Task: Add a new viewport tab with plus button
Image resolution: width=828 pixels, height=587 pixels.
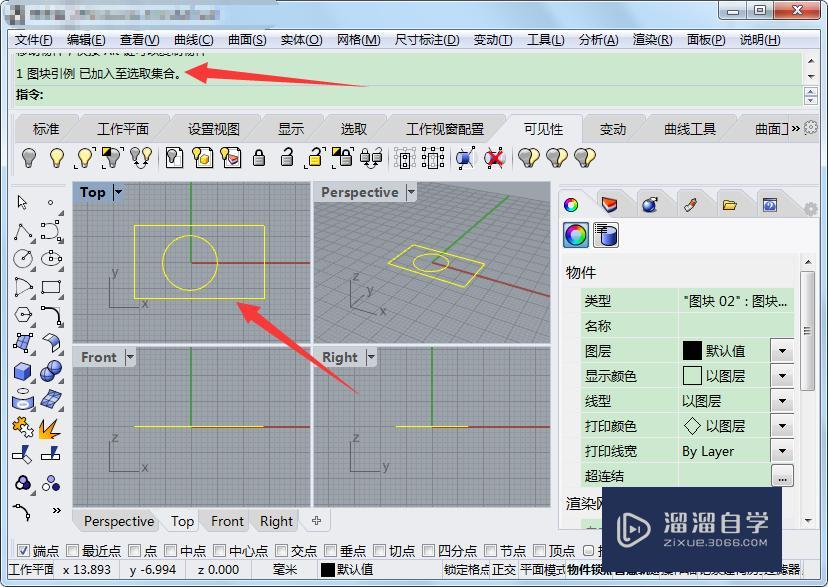Action: [316, 520]
